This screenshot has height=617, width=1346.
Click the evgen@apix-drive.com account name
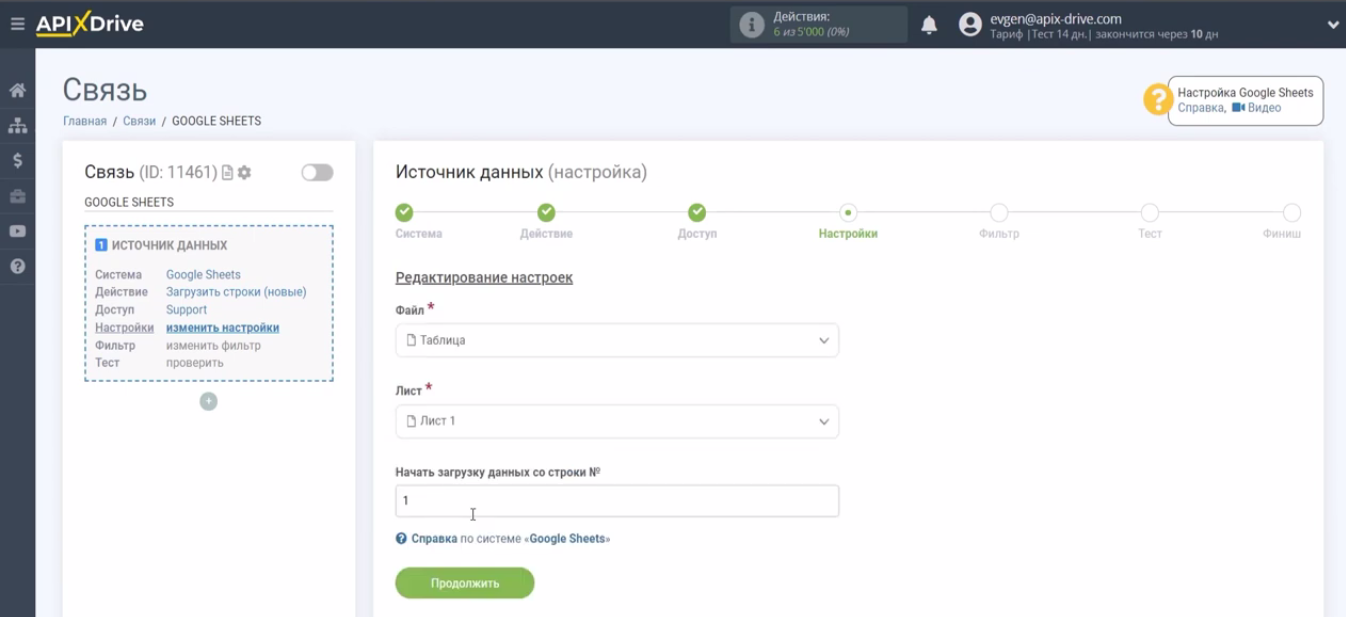pos(1055,19)
